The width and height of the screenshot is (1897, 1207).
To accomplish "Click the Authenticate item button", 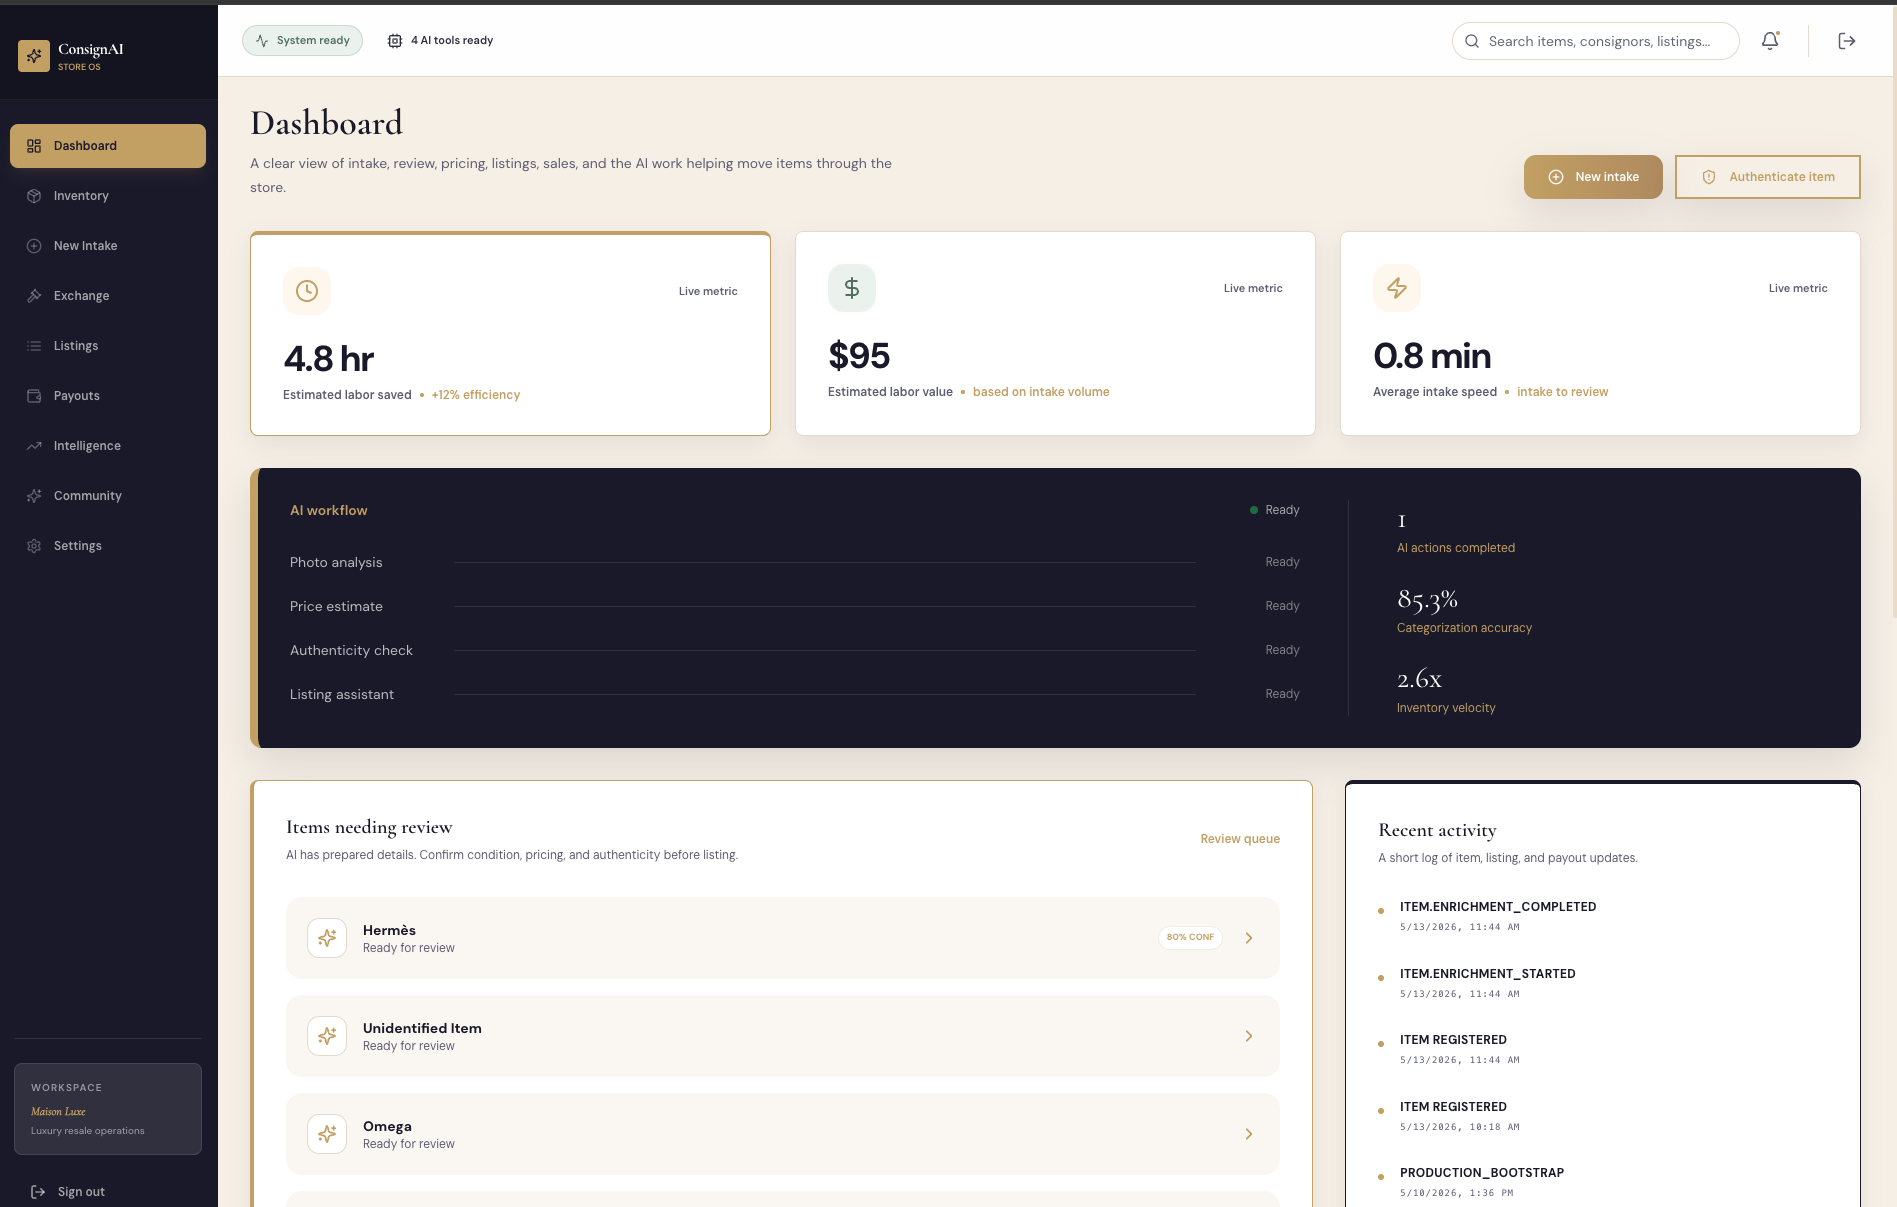I will (x=1768, y=177).
